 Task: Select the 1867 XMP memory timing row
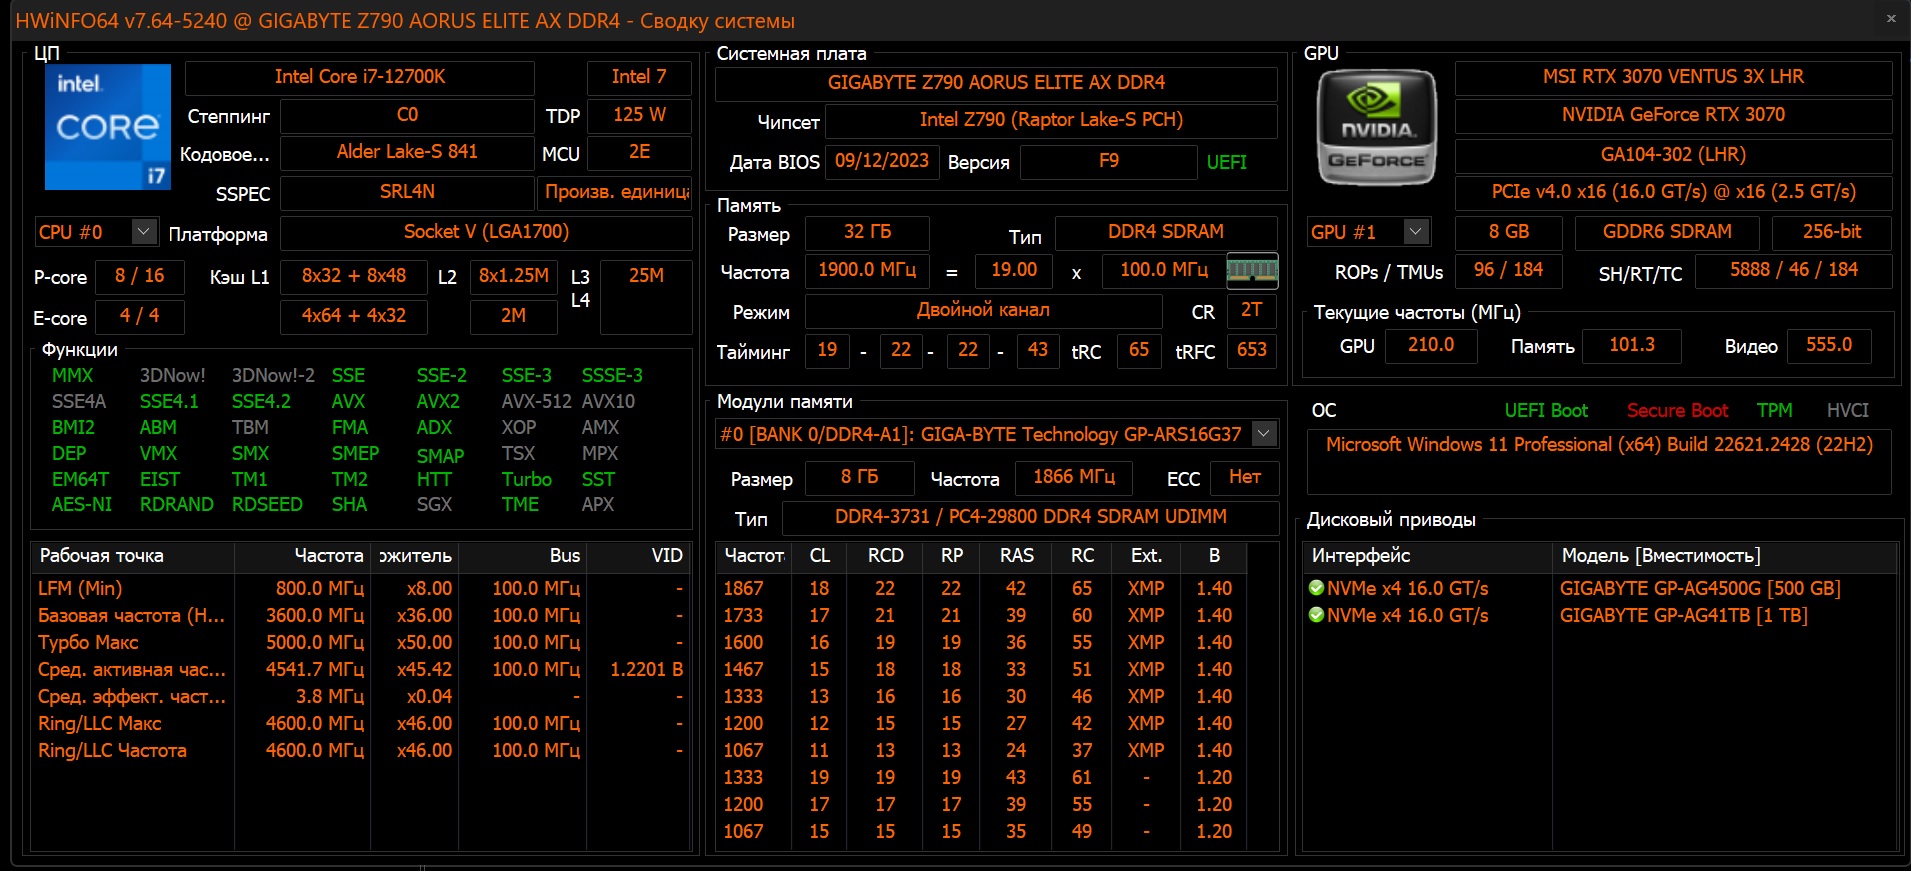[x=743, y=588]
